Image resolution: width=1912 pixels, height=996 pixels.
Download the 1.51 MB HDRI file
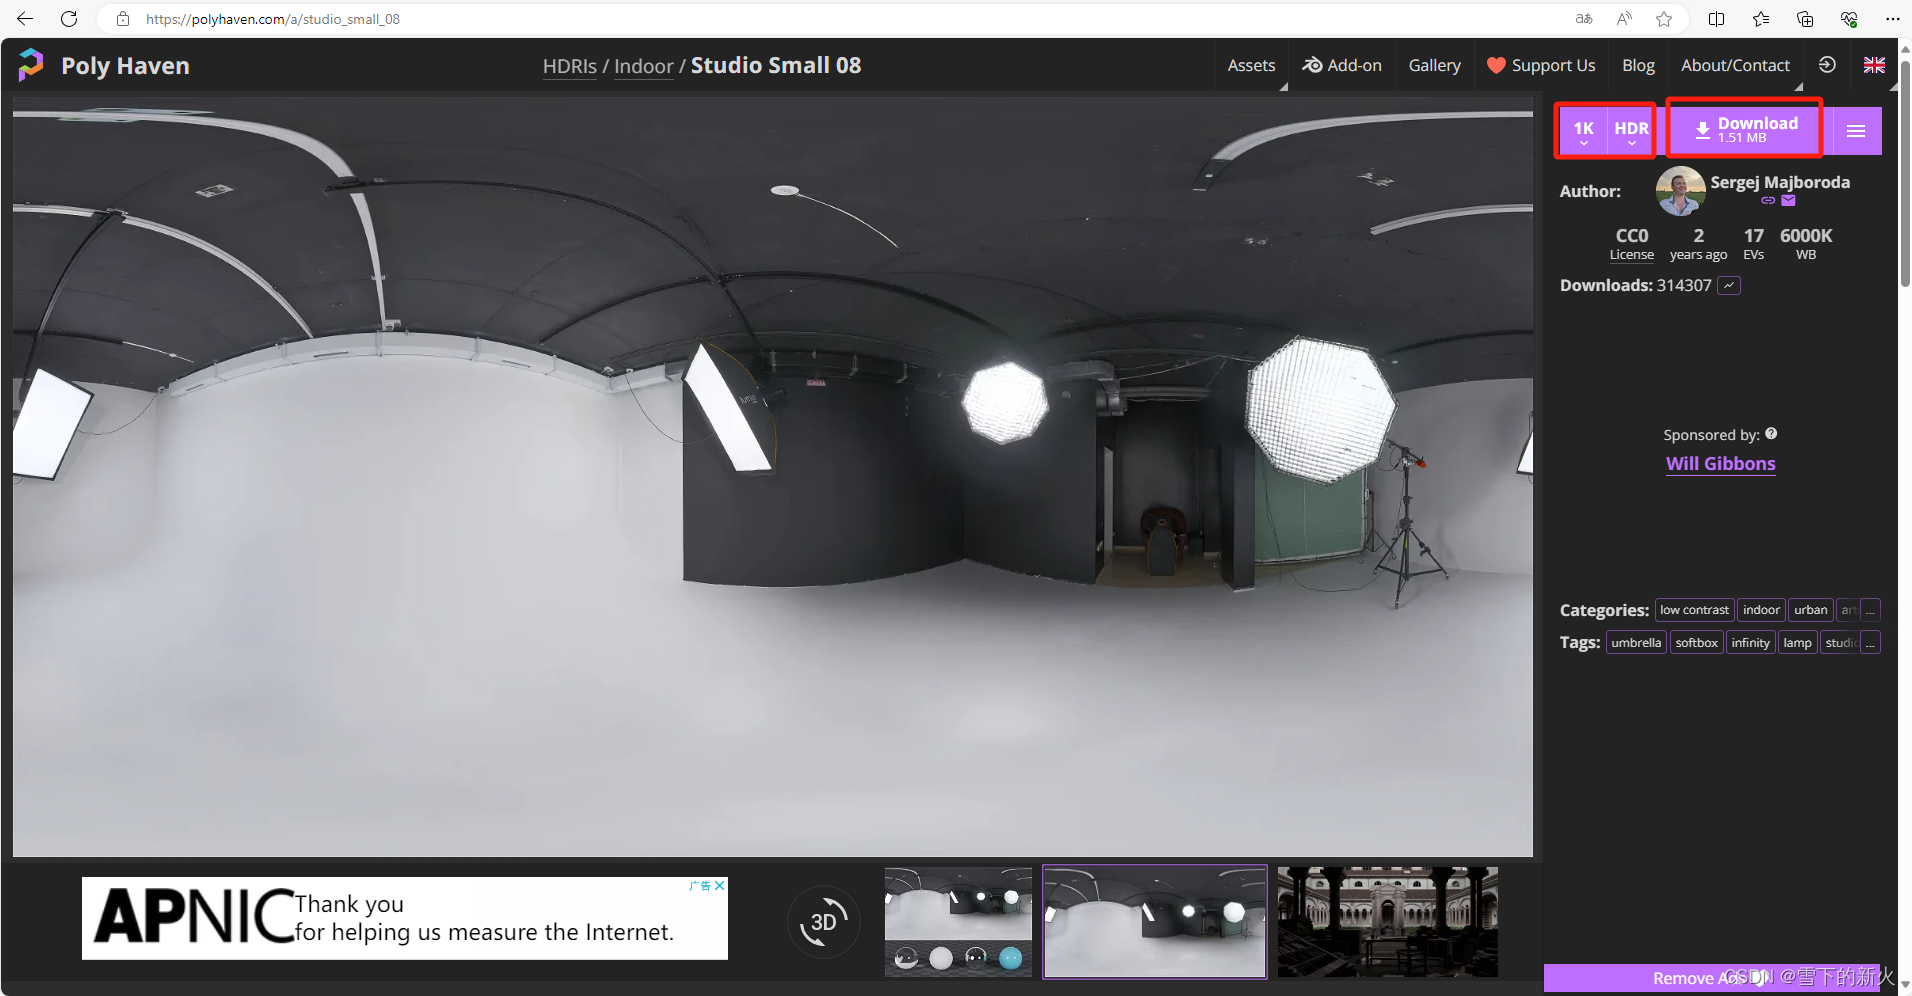pyautogui.click(x=1744, y=129)
